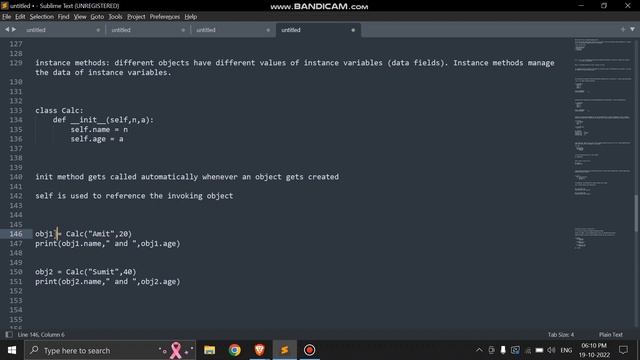This screenshot has width=640, height=360.
Task: Add a new tab with plus icon
Action: pyautogui.click(x=622, y=29)
